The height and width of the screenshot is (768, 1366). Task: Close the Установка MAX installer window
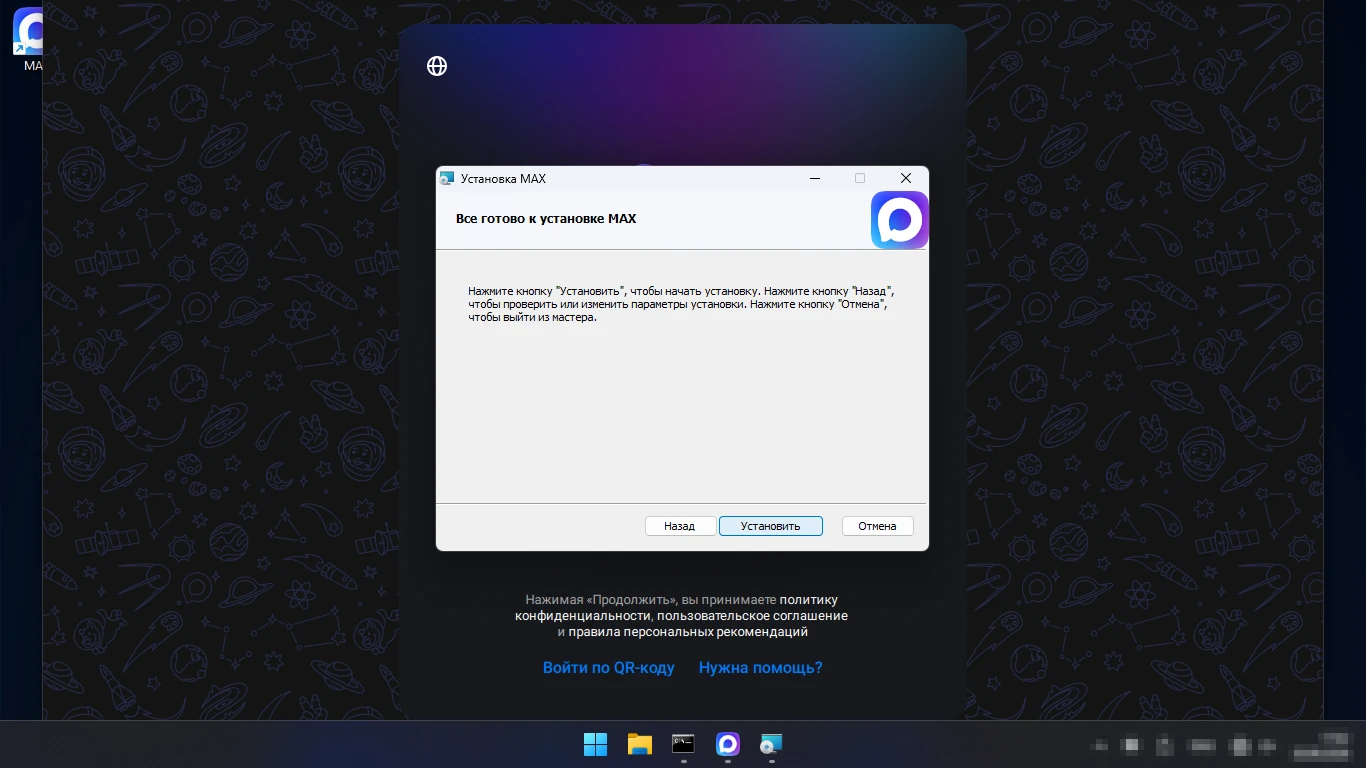[x=906, y=178]
